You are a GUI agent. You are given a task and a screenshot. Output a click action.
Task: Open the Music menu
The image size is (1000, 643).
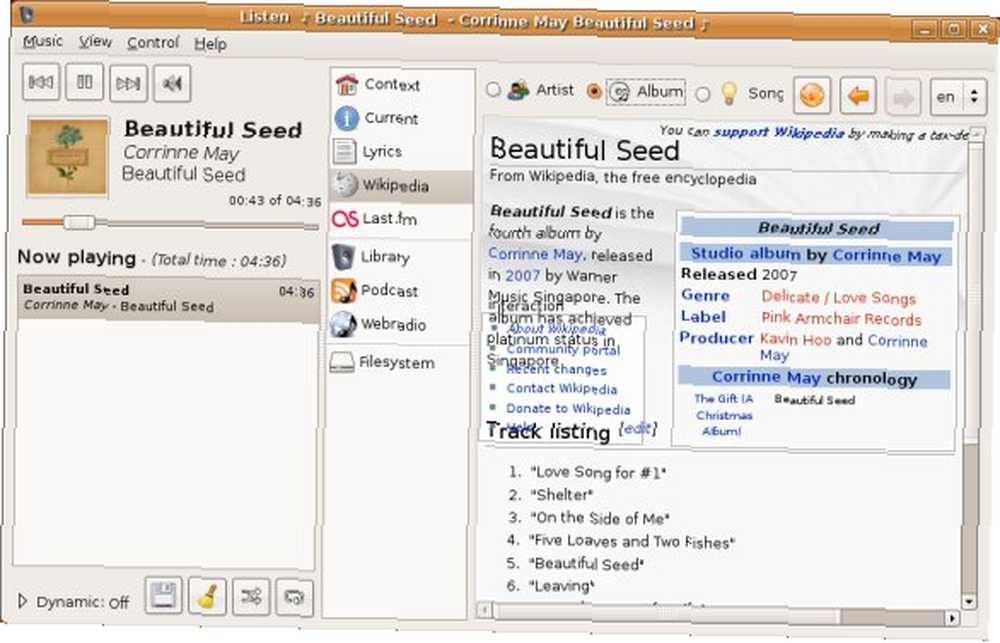click(43, 41)
